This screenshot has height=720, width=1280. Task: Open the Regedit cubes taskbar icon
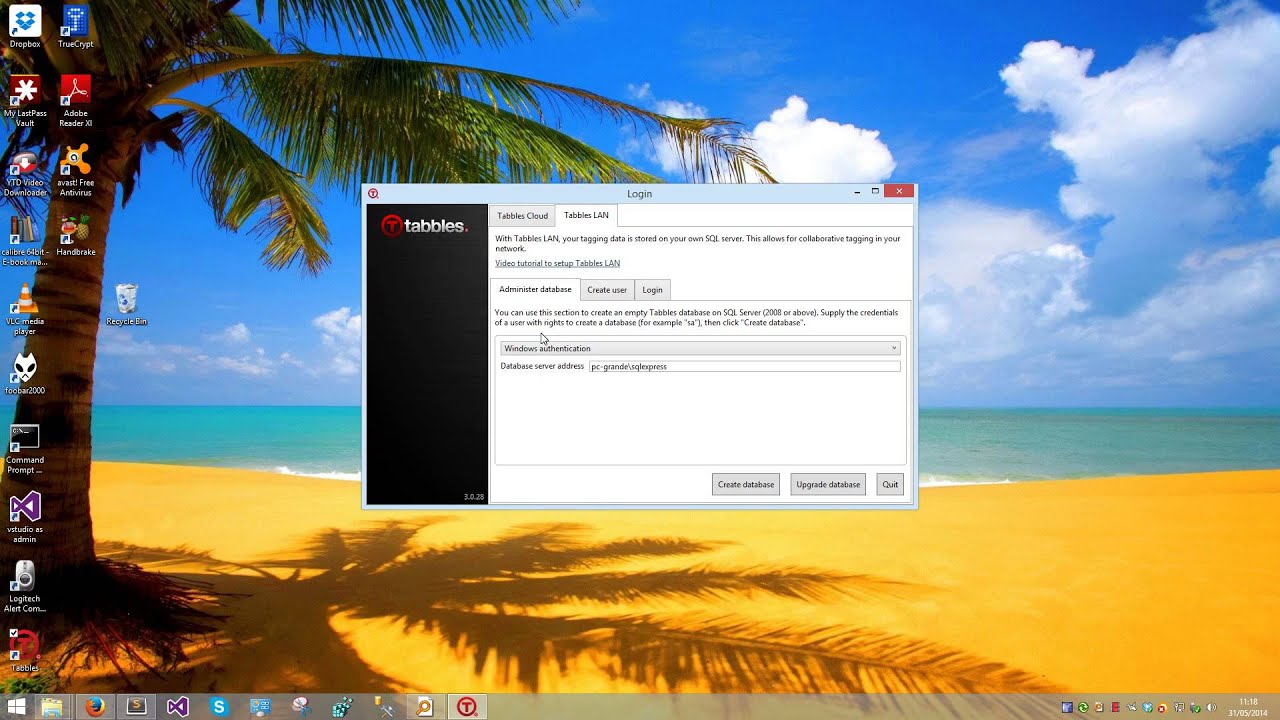[342, 707]
